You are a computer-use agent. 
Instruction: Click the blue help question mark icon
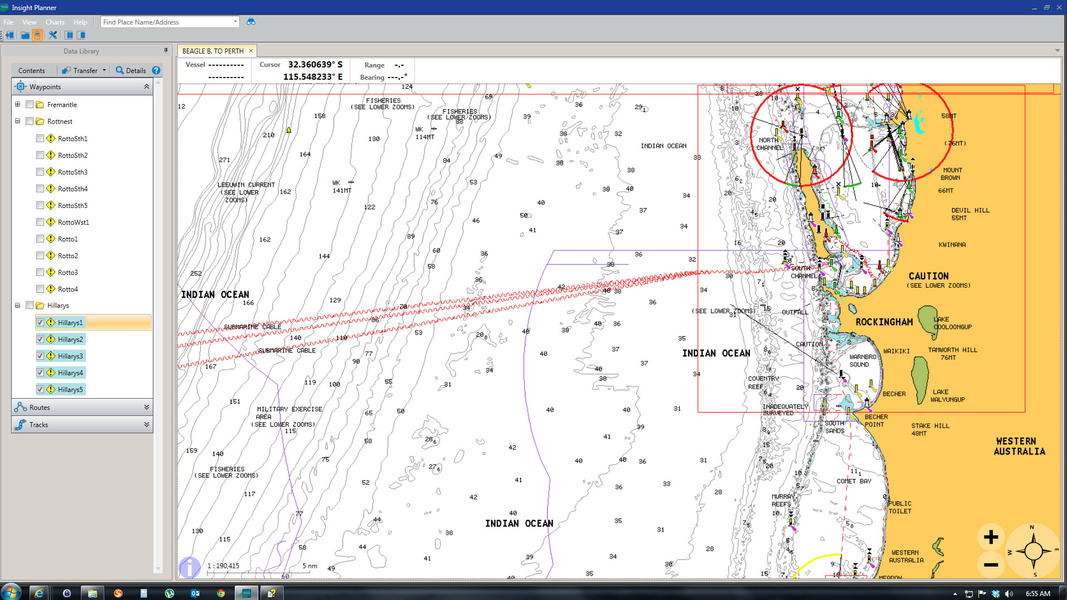(156, 71)
